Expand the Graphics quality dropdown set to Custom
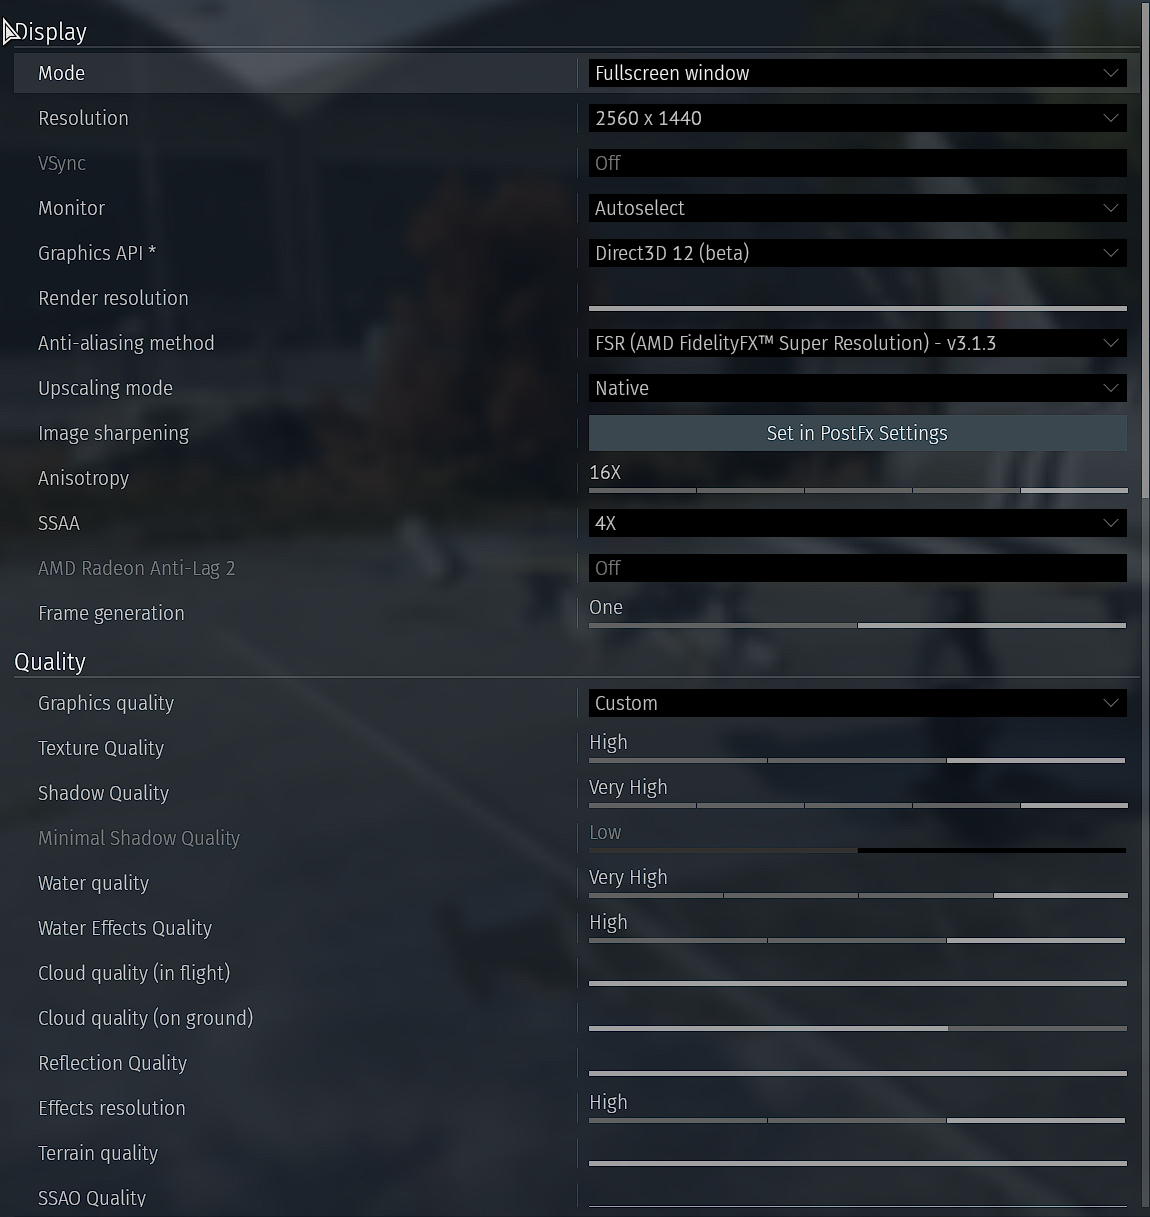Image resolution: width=1150 pixels, height=1217 pixels. point(857,703)
